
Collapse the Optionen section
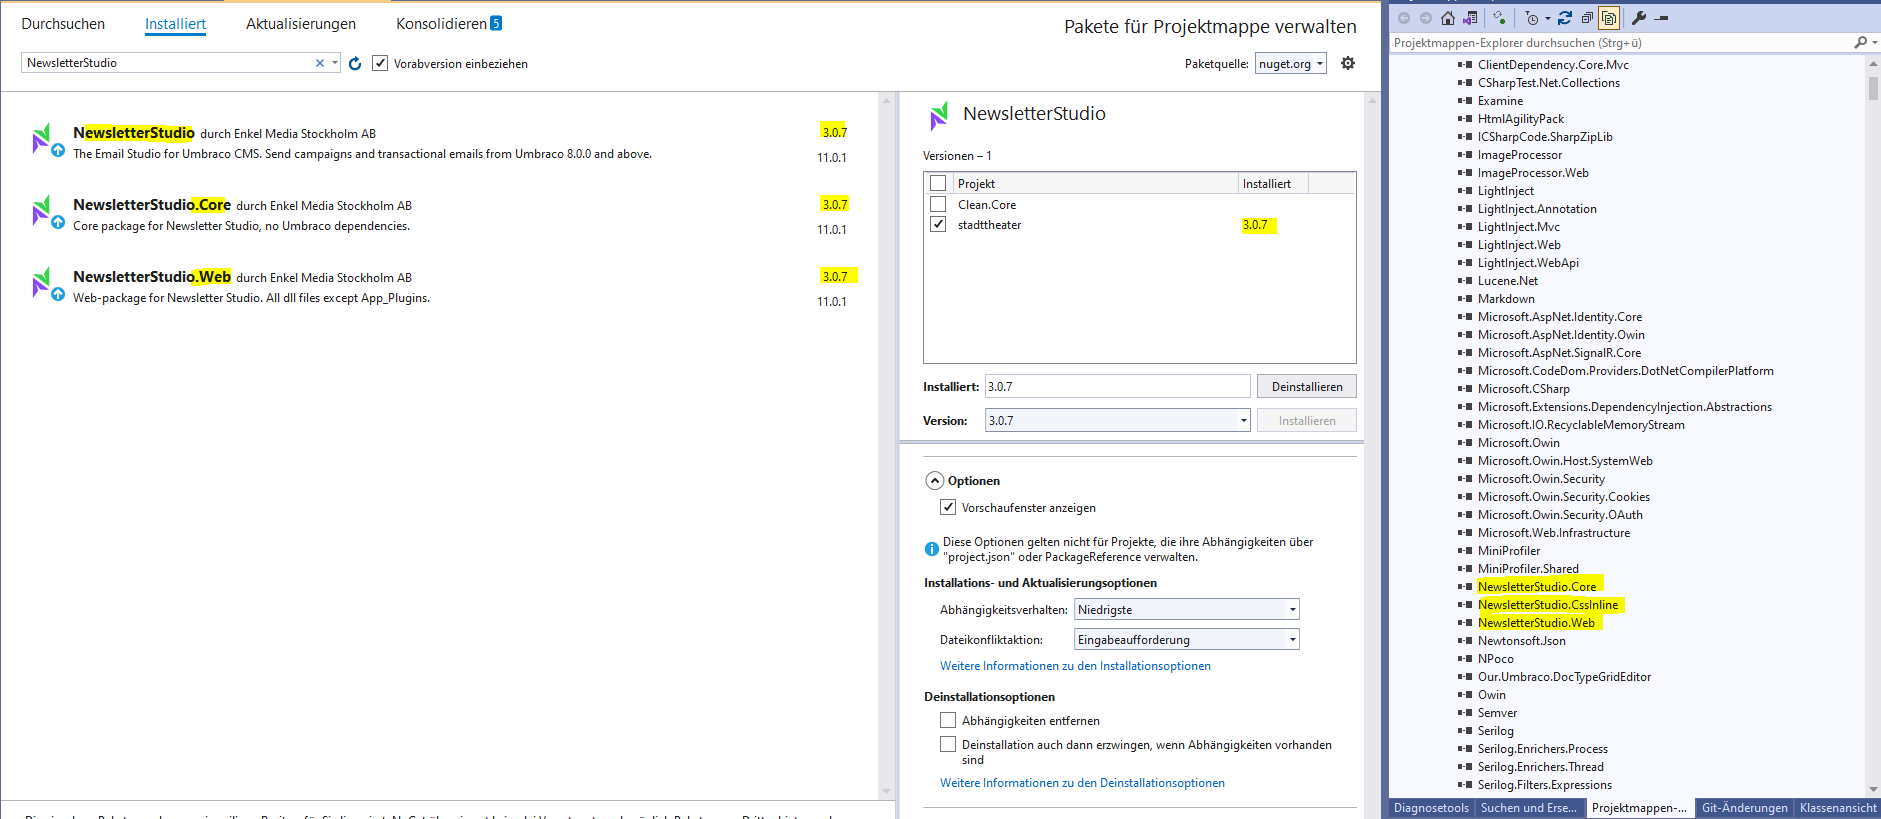934,480
